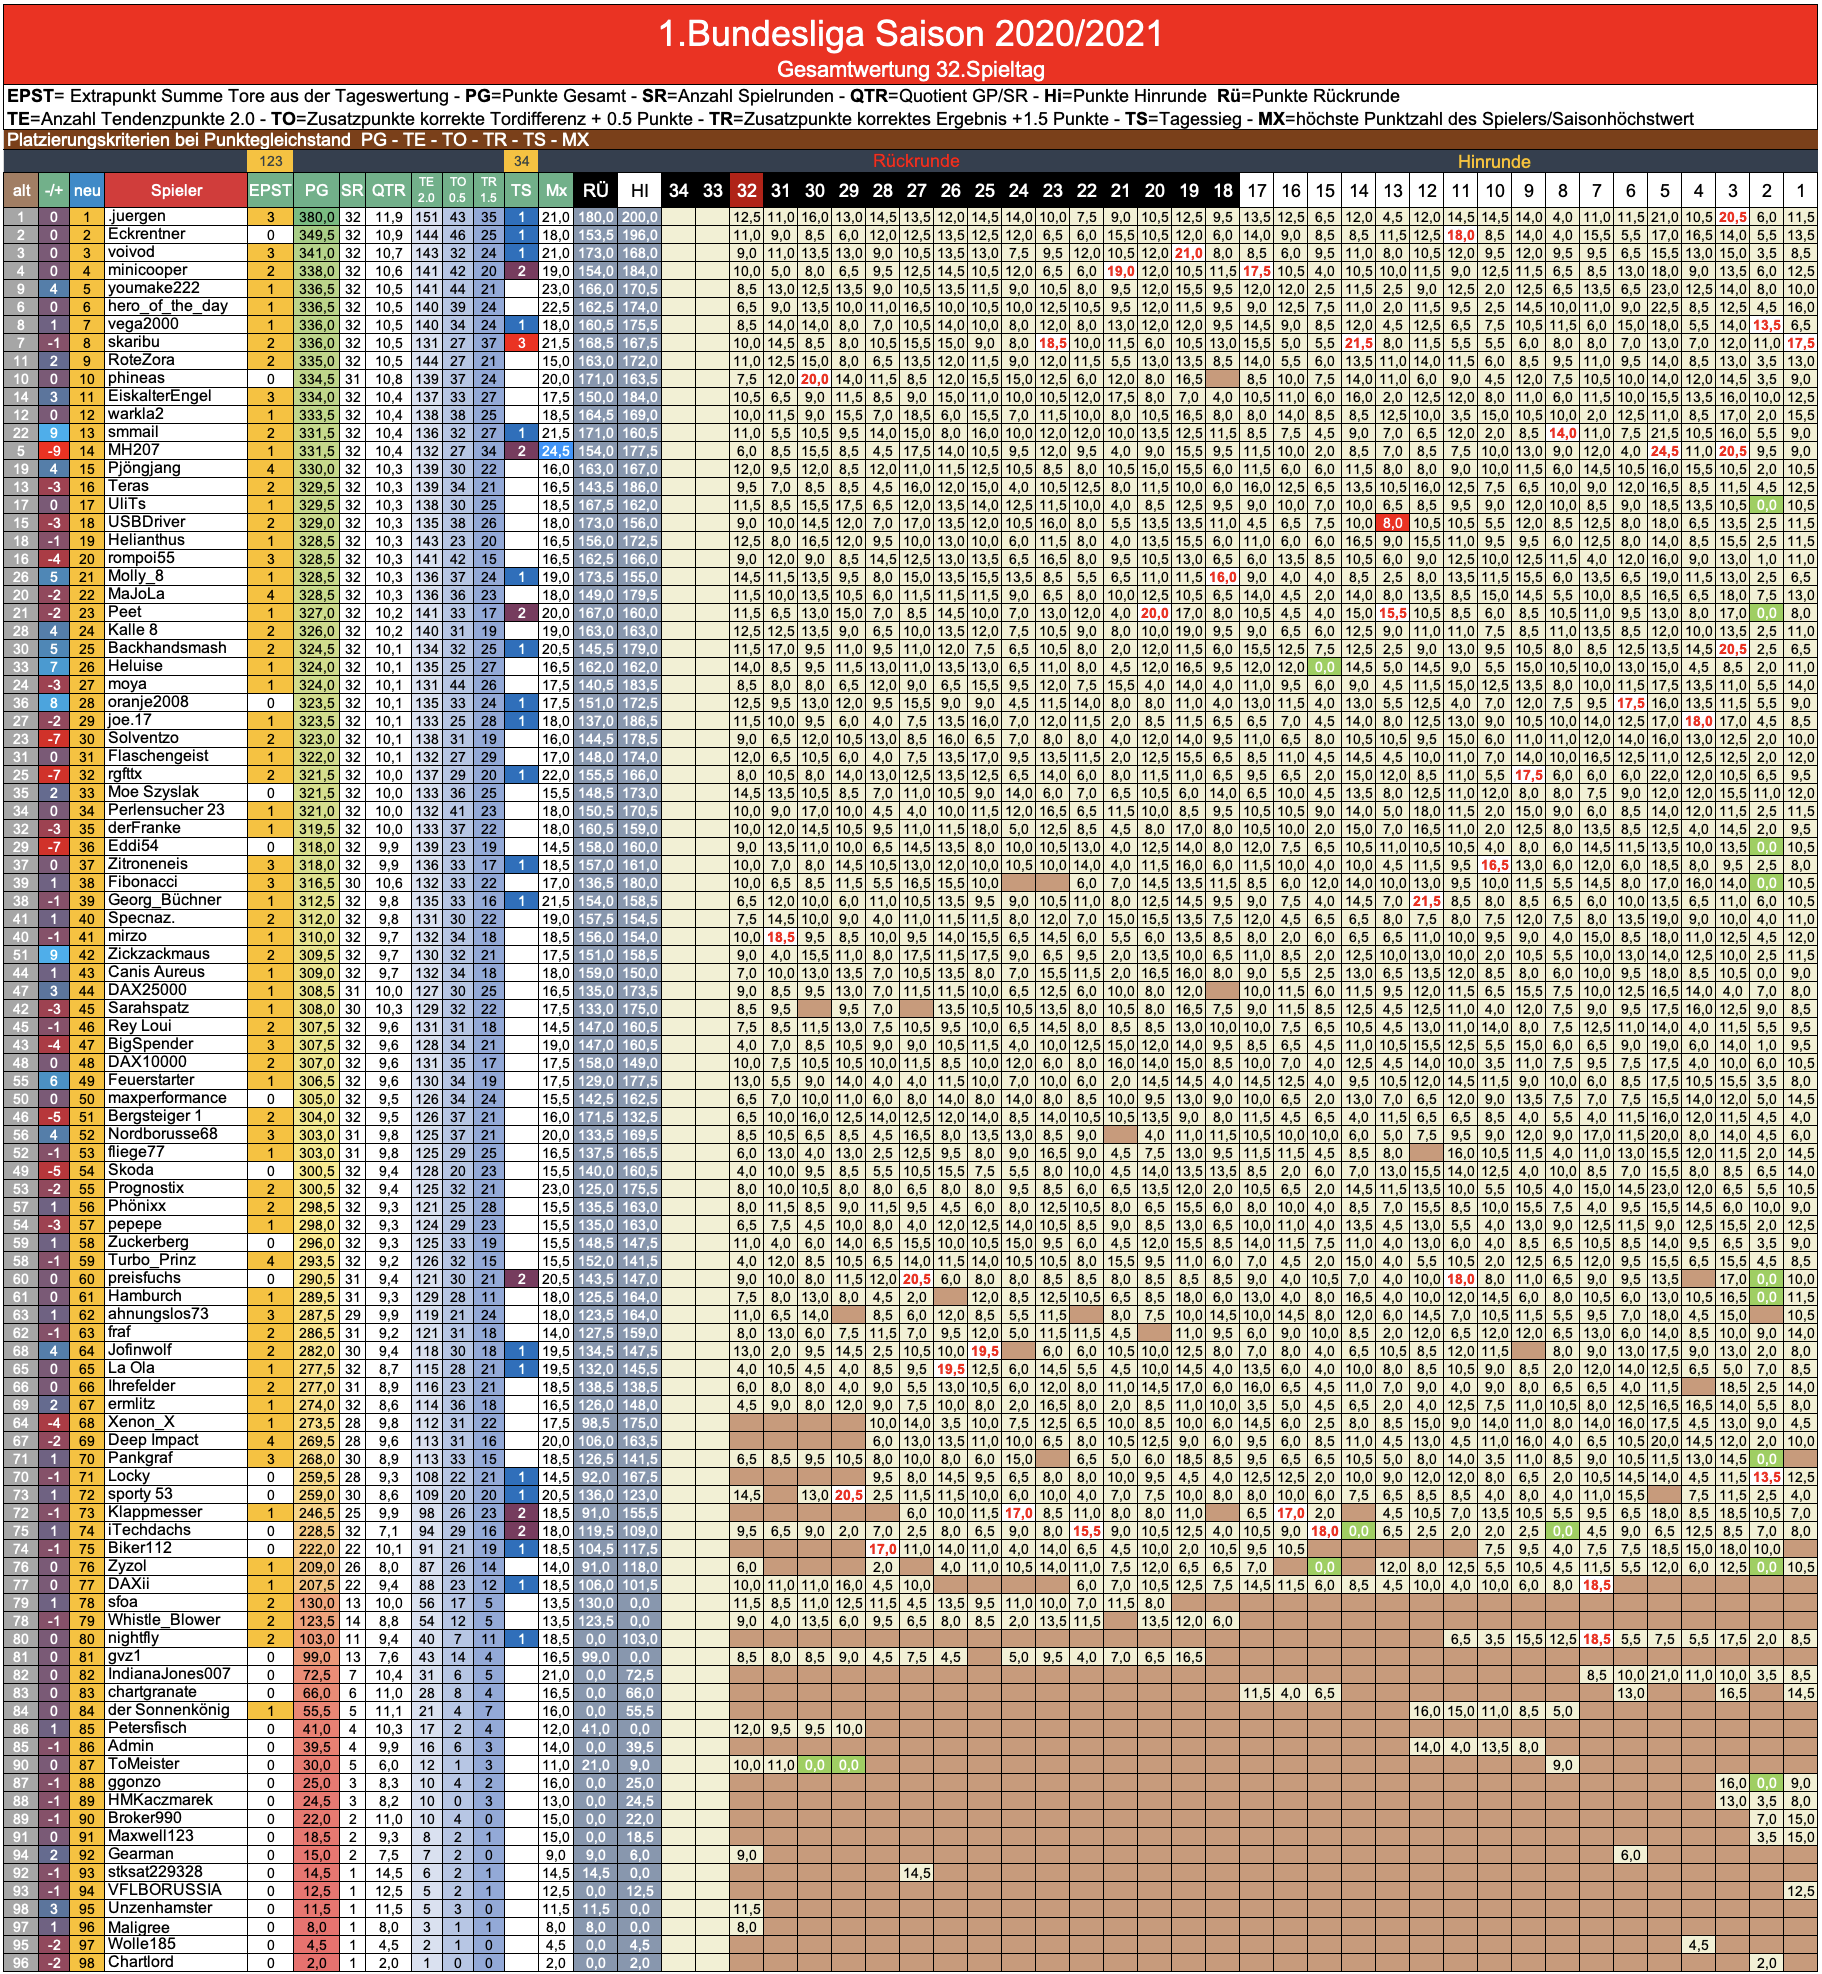Select player 'youmake222'
Screen dimensions: 1822x1974
point(176,288)
